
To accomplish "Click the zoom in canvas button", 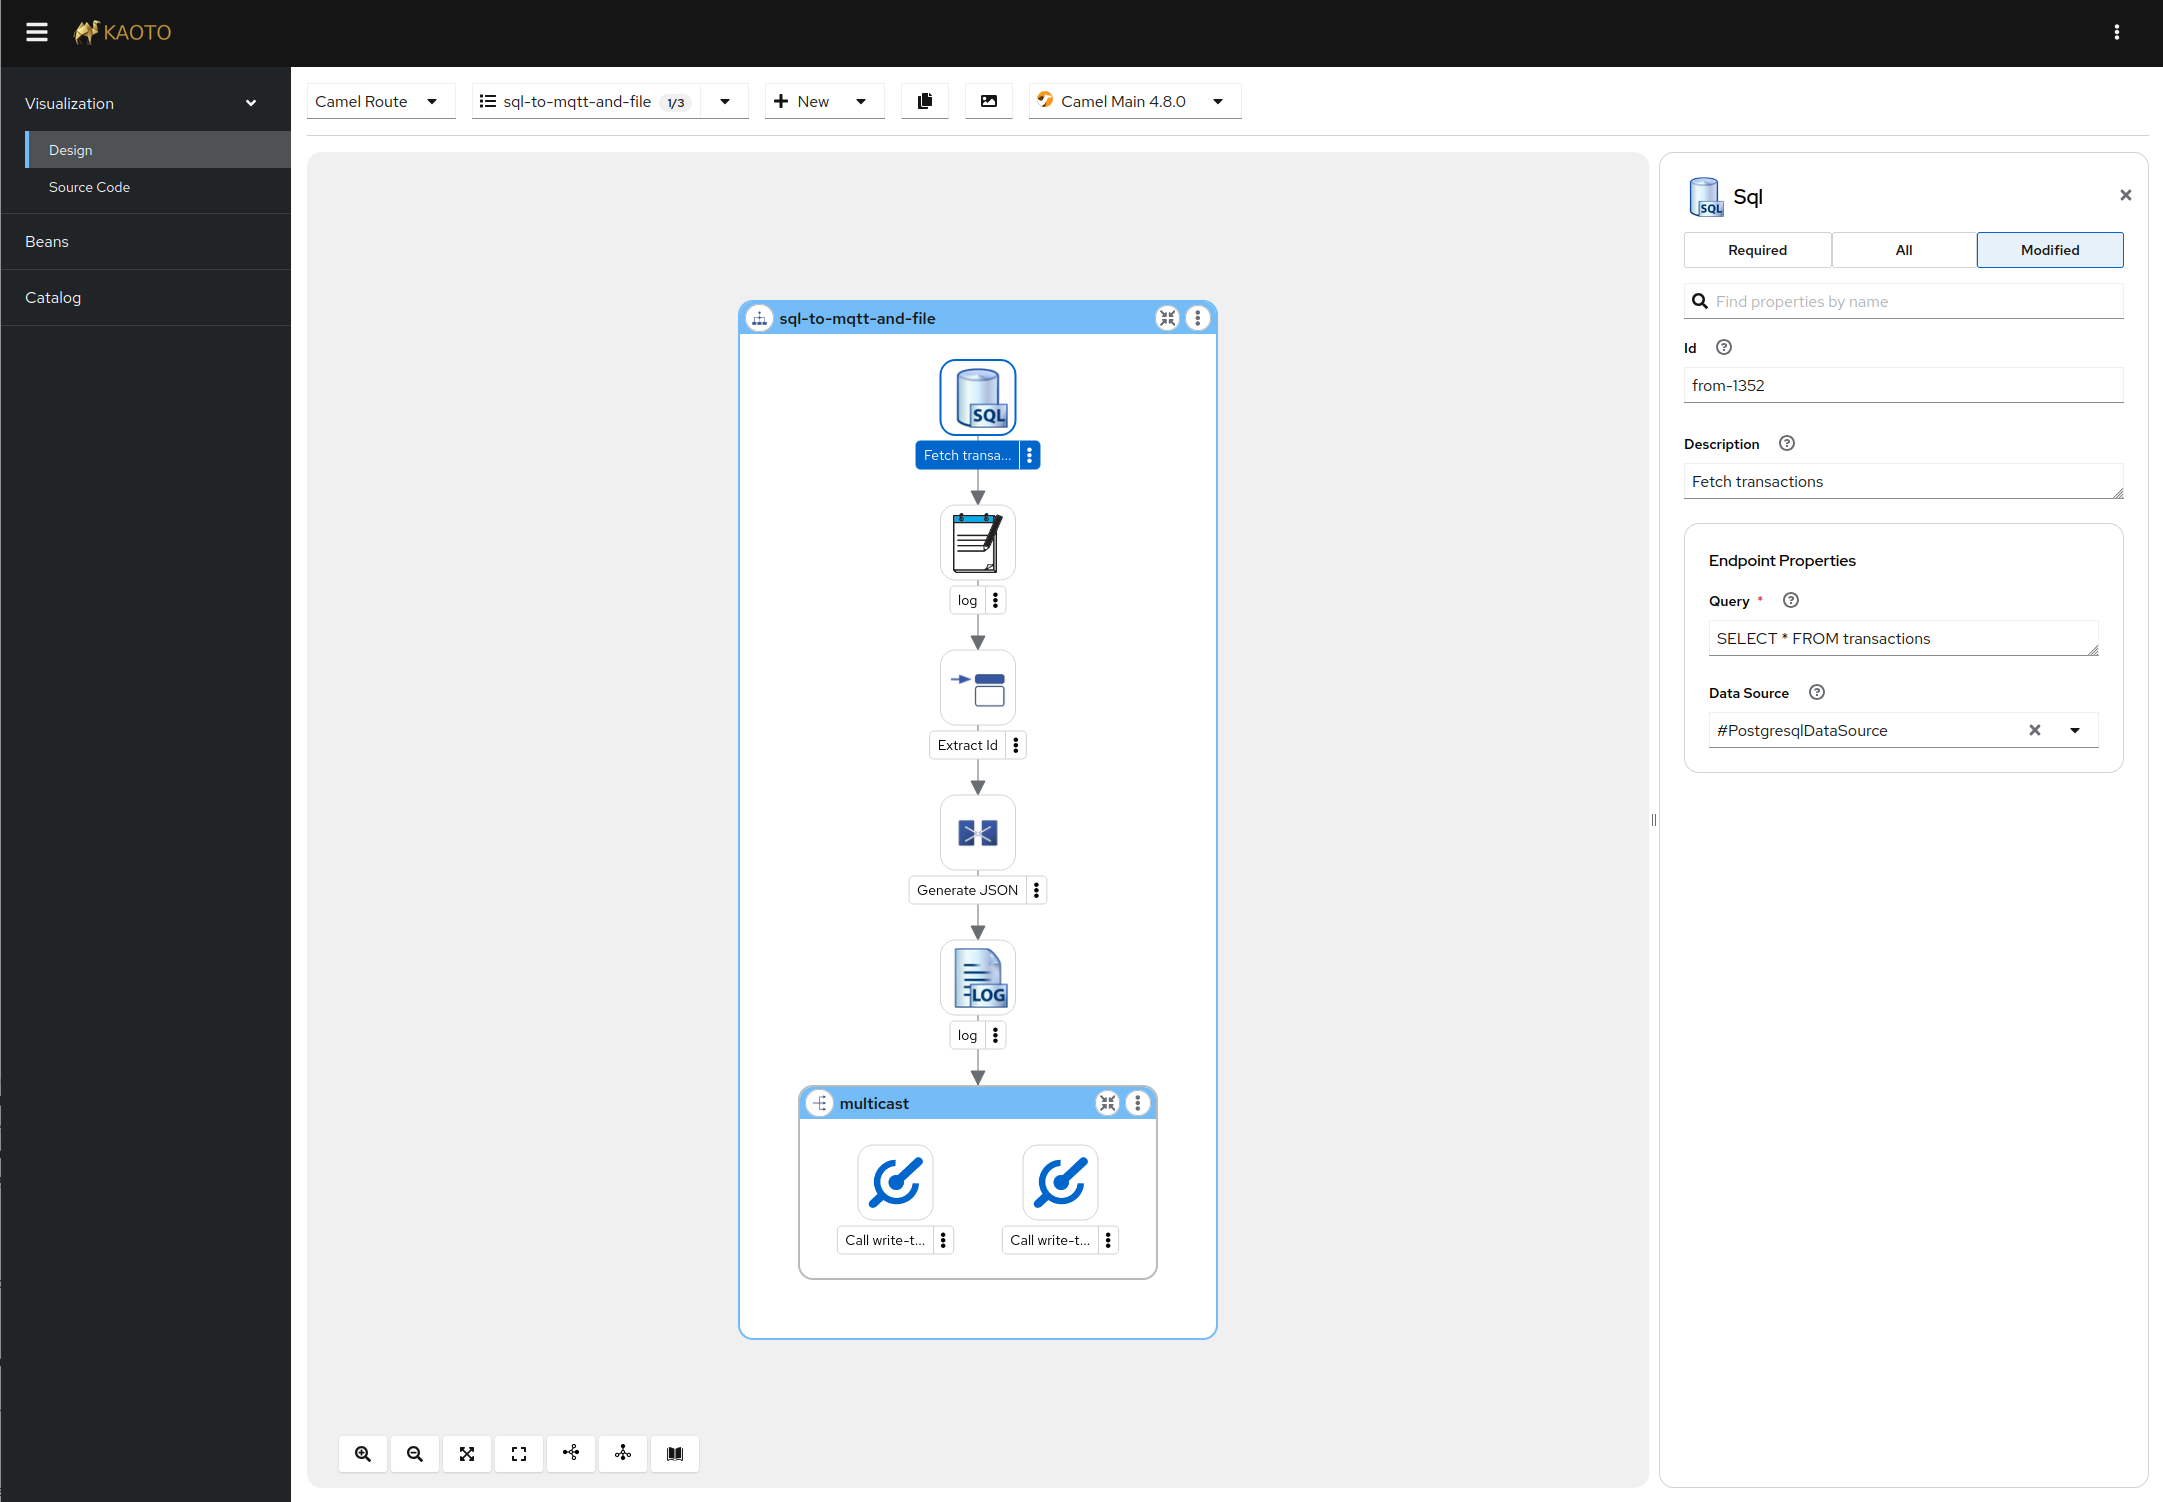I will (x=363, y=1453).
